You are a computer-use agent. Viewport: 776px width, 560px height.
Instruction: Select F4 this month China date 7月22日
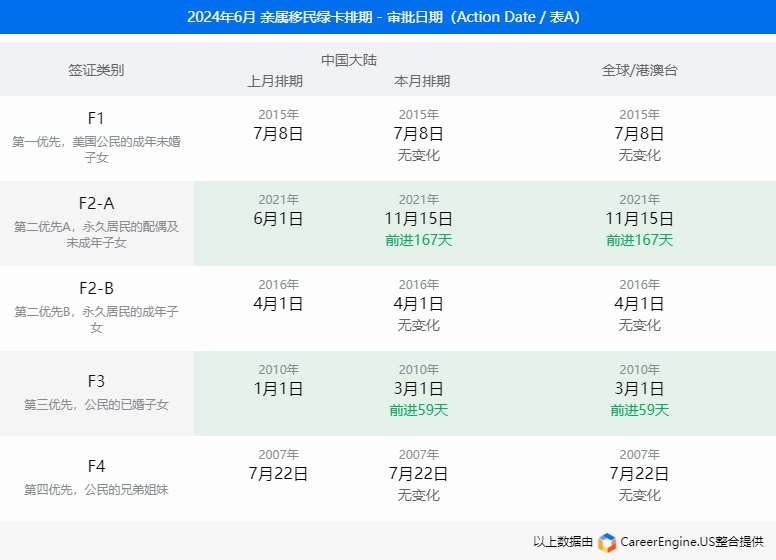[419, 474]
